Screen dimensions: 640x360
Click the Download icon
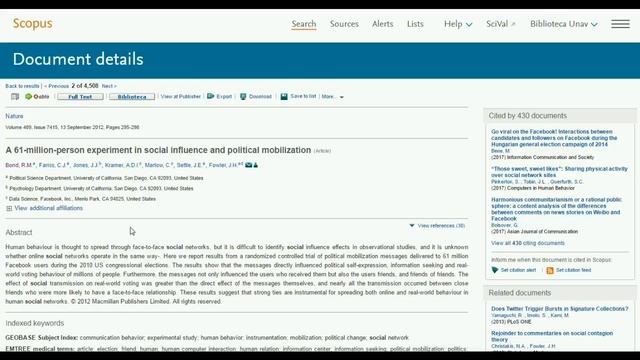(x=243, y=96)
